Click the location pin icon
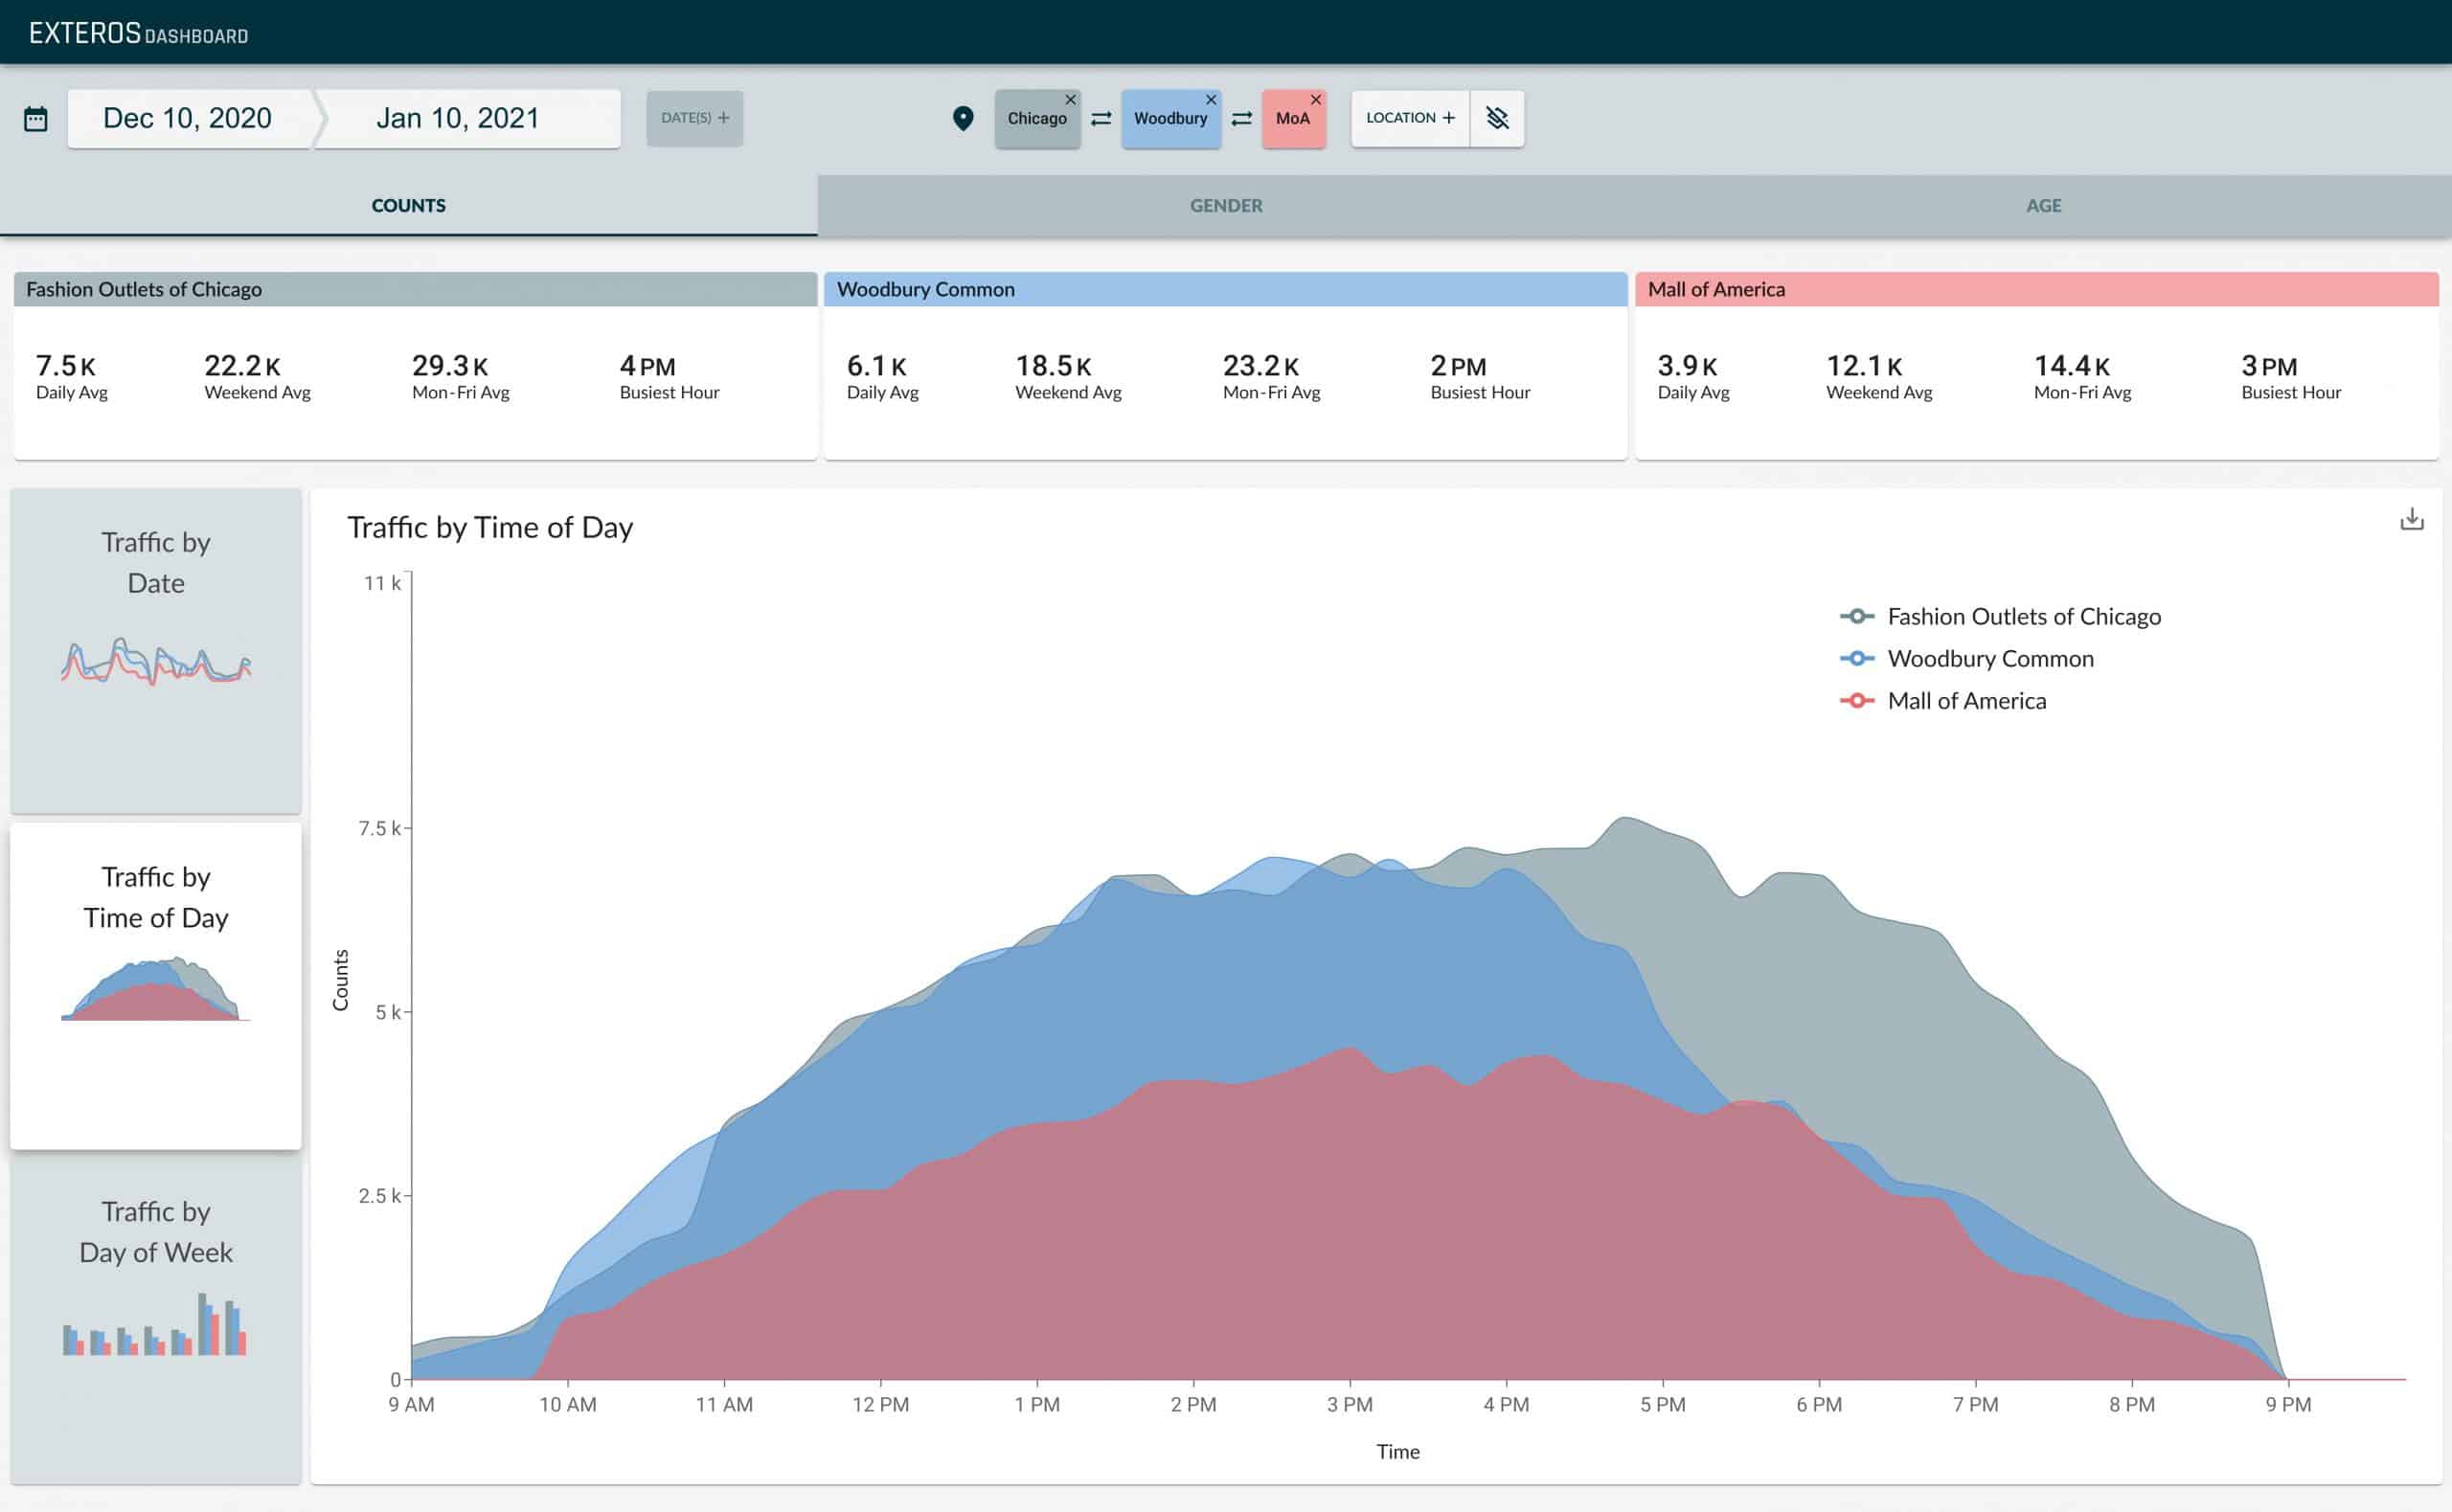 tap(963, 119)
